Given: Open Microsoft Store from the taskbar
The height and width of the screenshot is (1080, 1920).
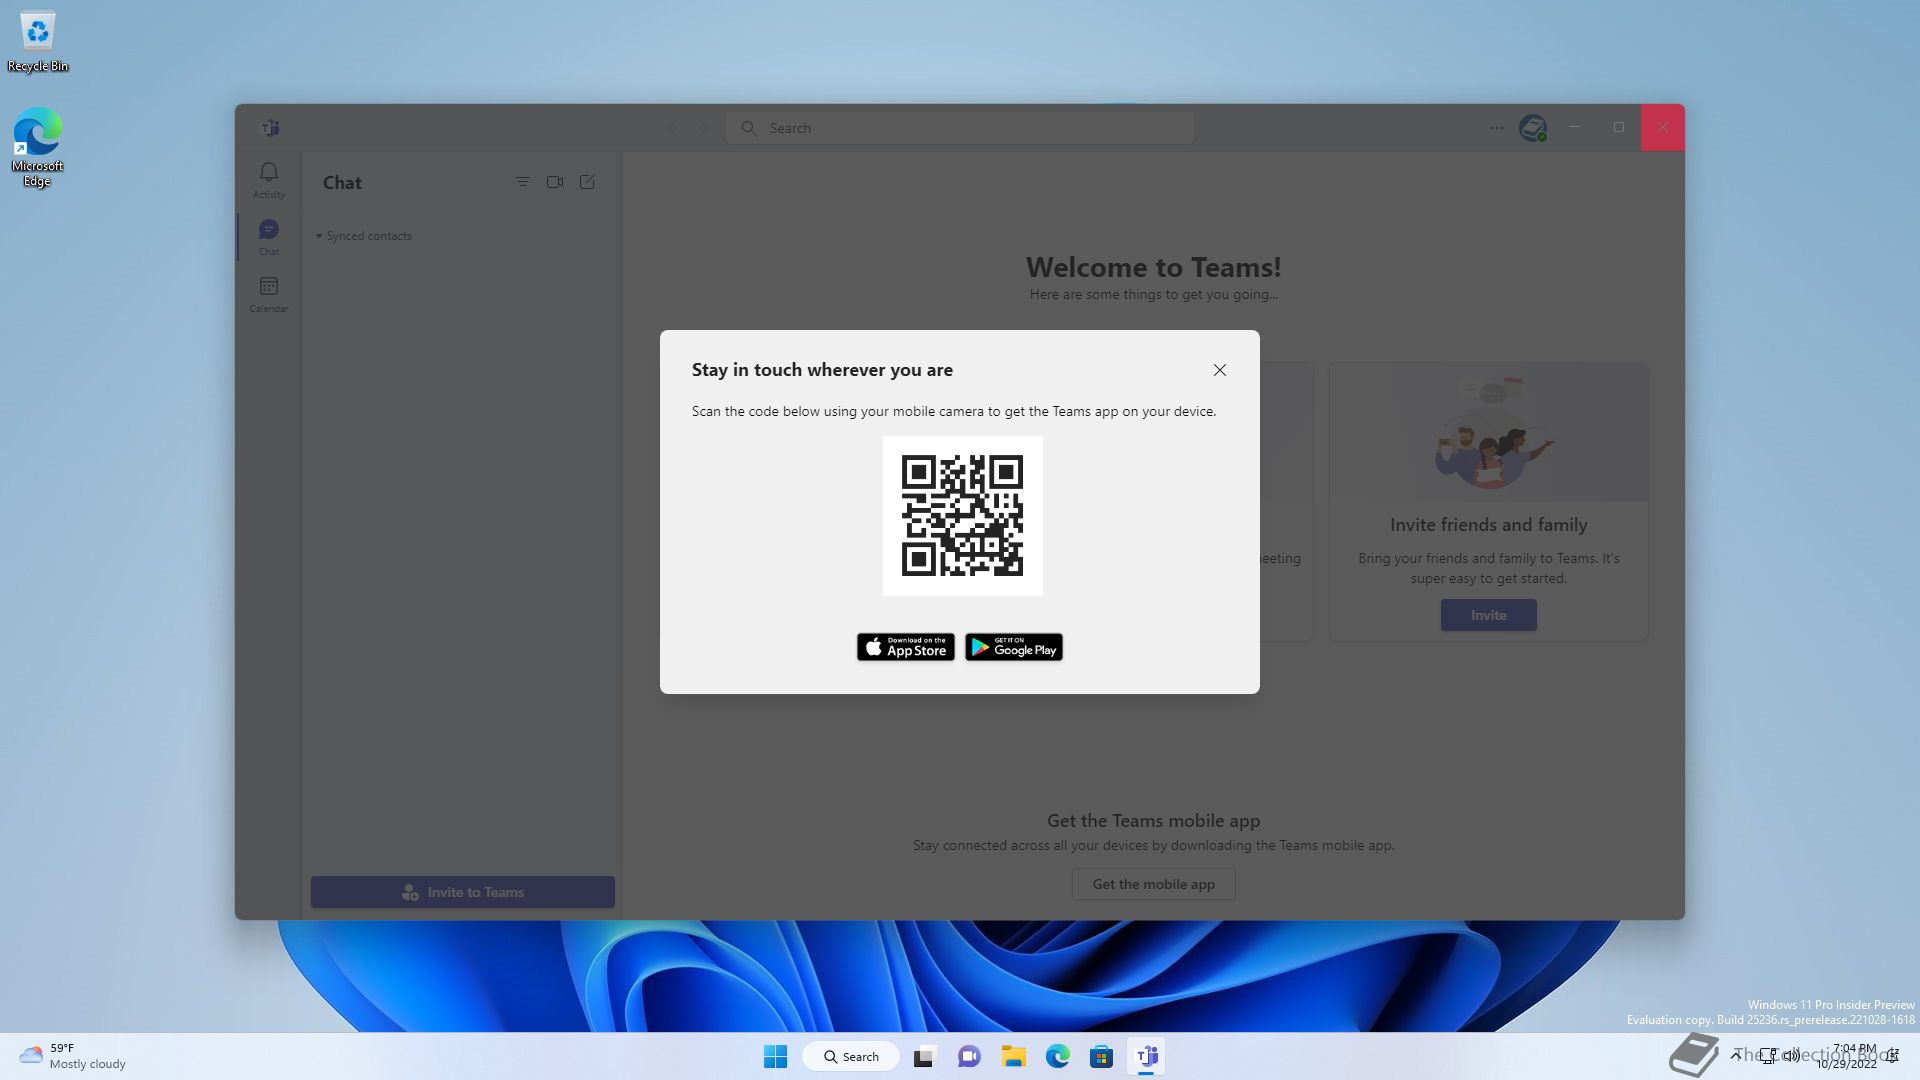Looking at the screenshot, I should (x=1102, y=1056).
